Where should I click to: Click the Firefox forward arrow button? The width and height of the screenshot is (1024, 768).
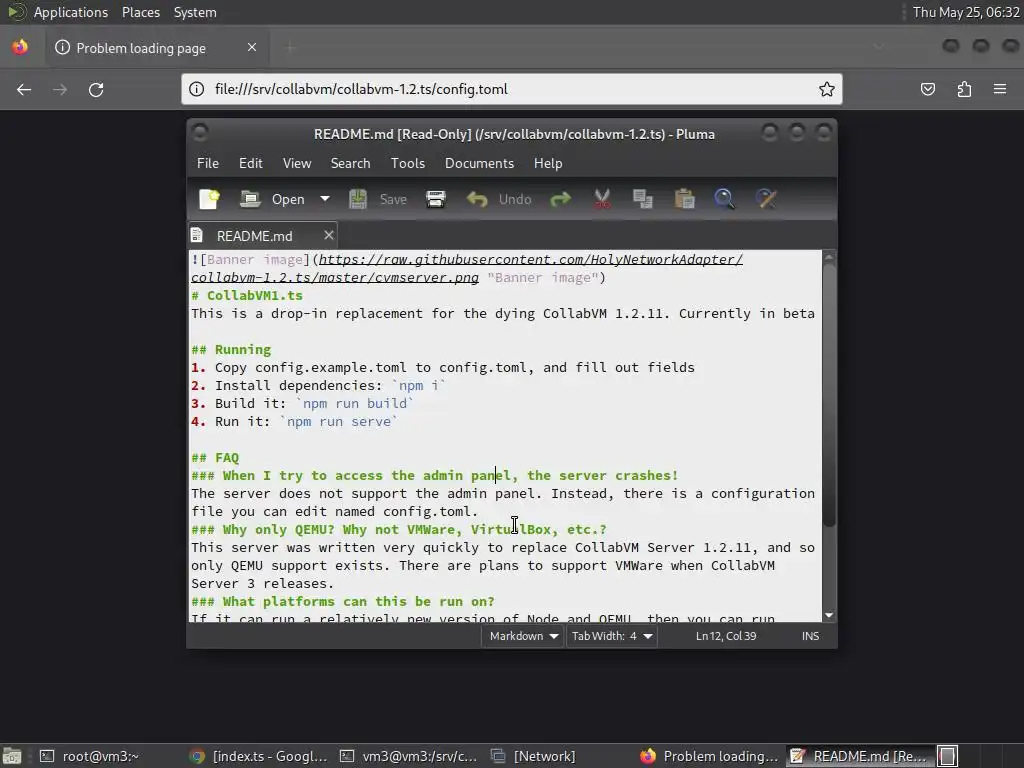60,89
